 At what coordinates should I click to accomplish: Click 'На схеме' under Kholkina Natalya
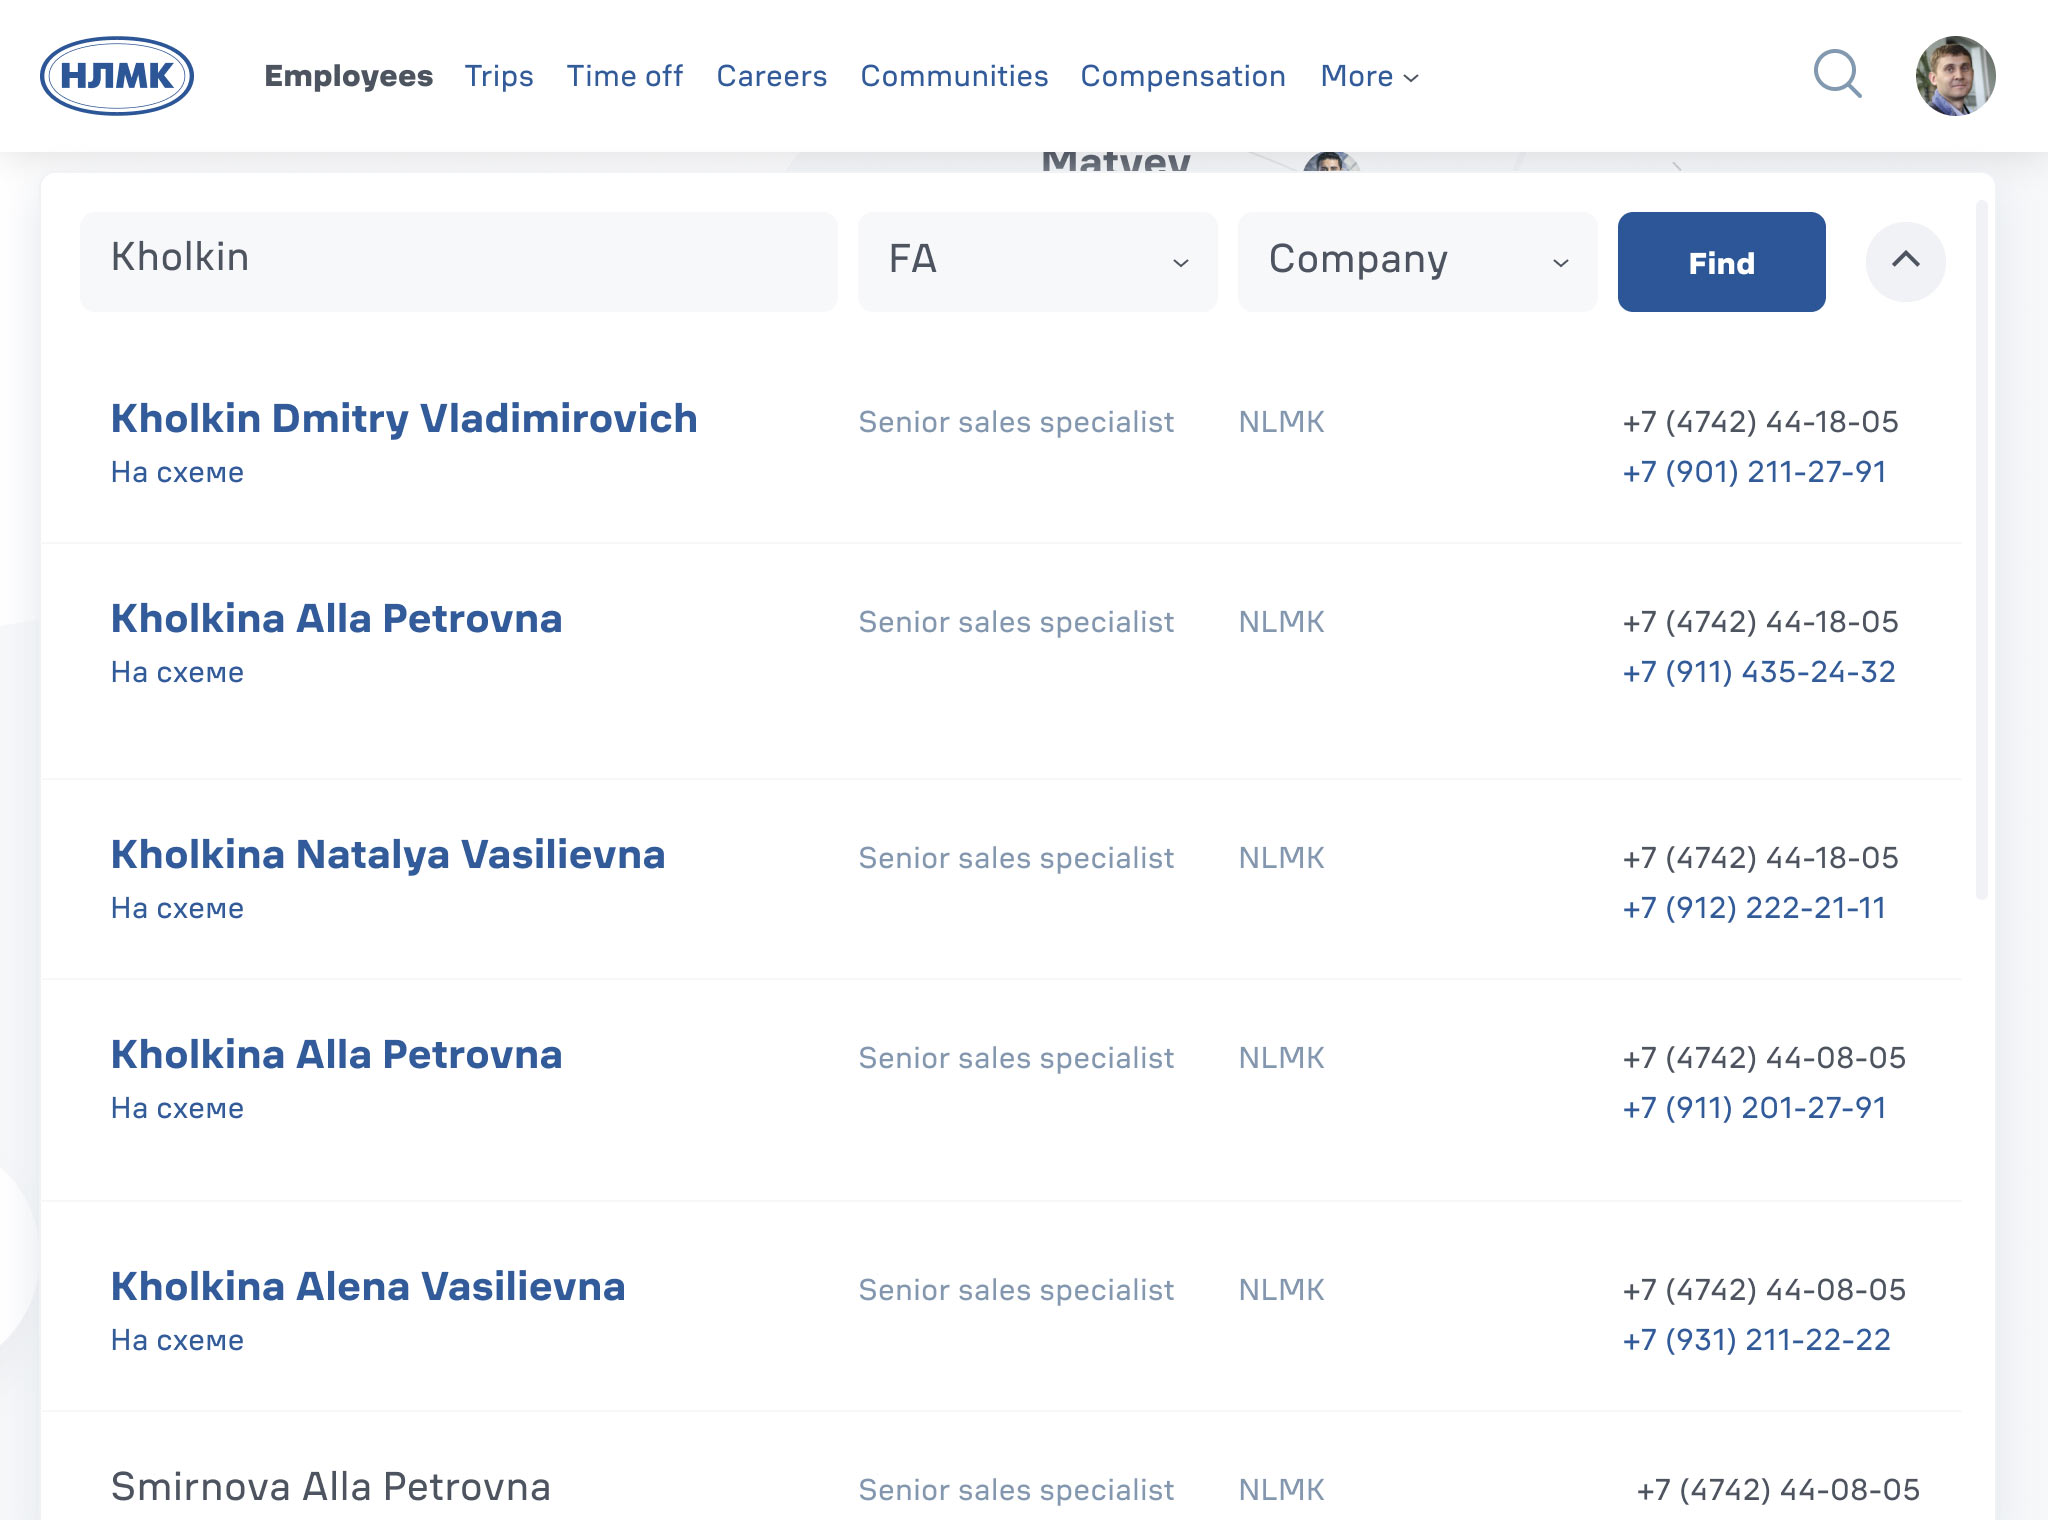click(177, 908)
